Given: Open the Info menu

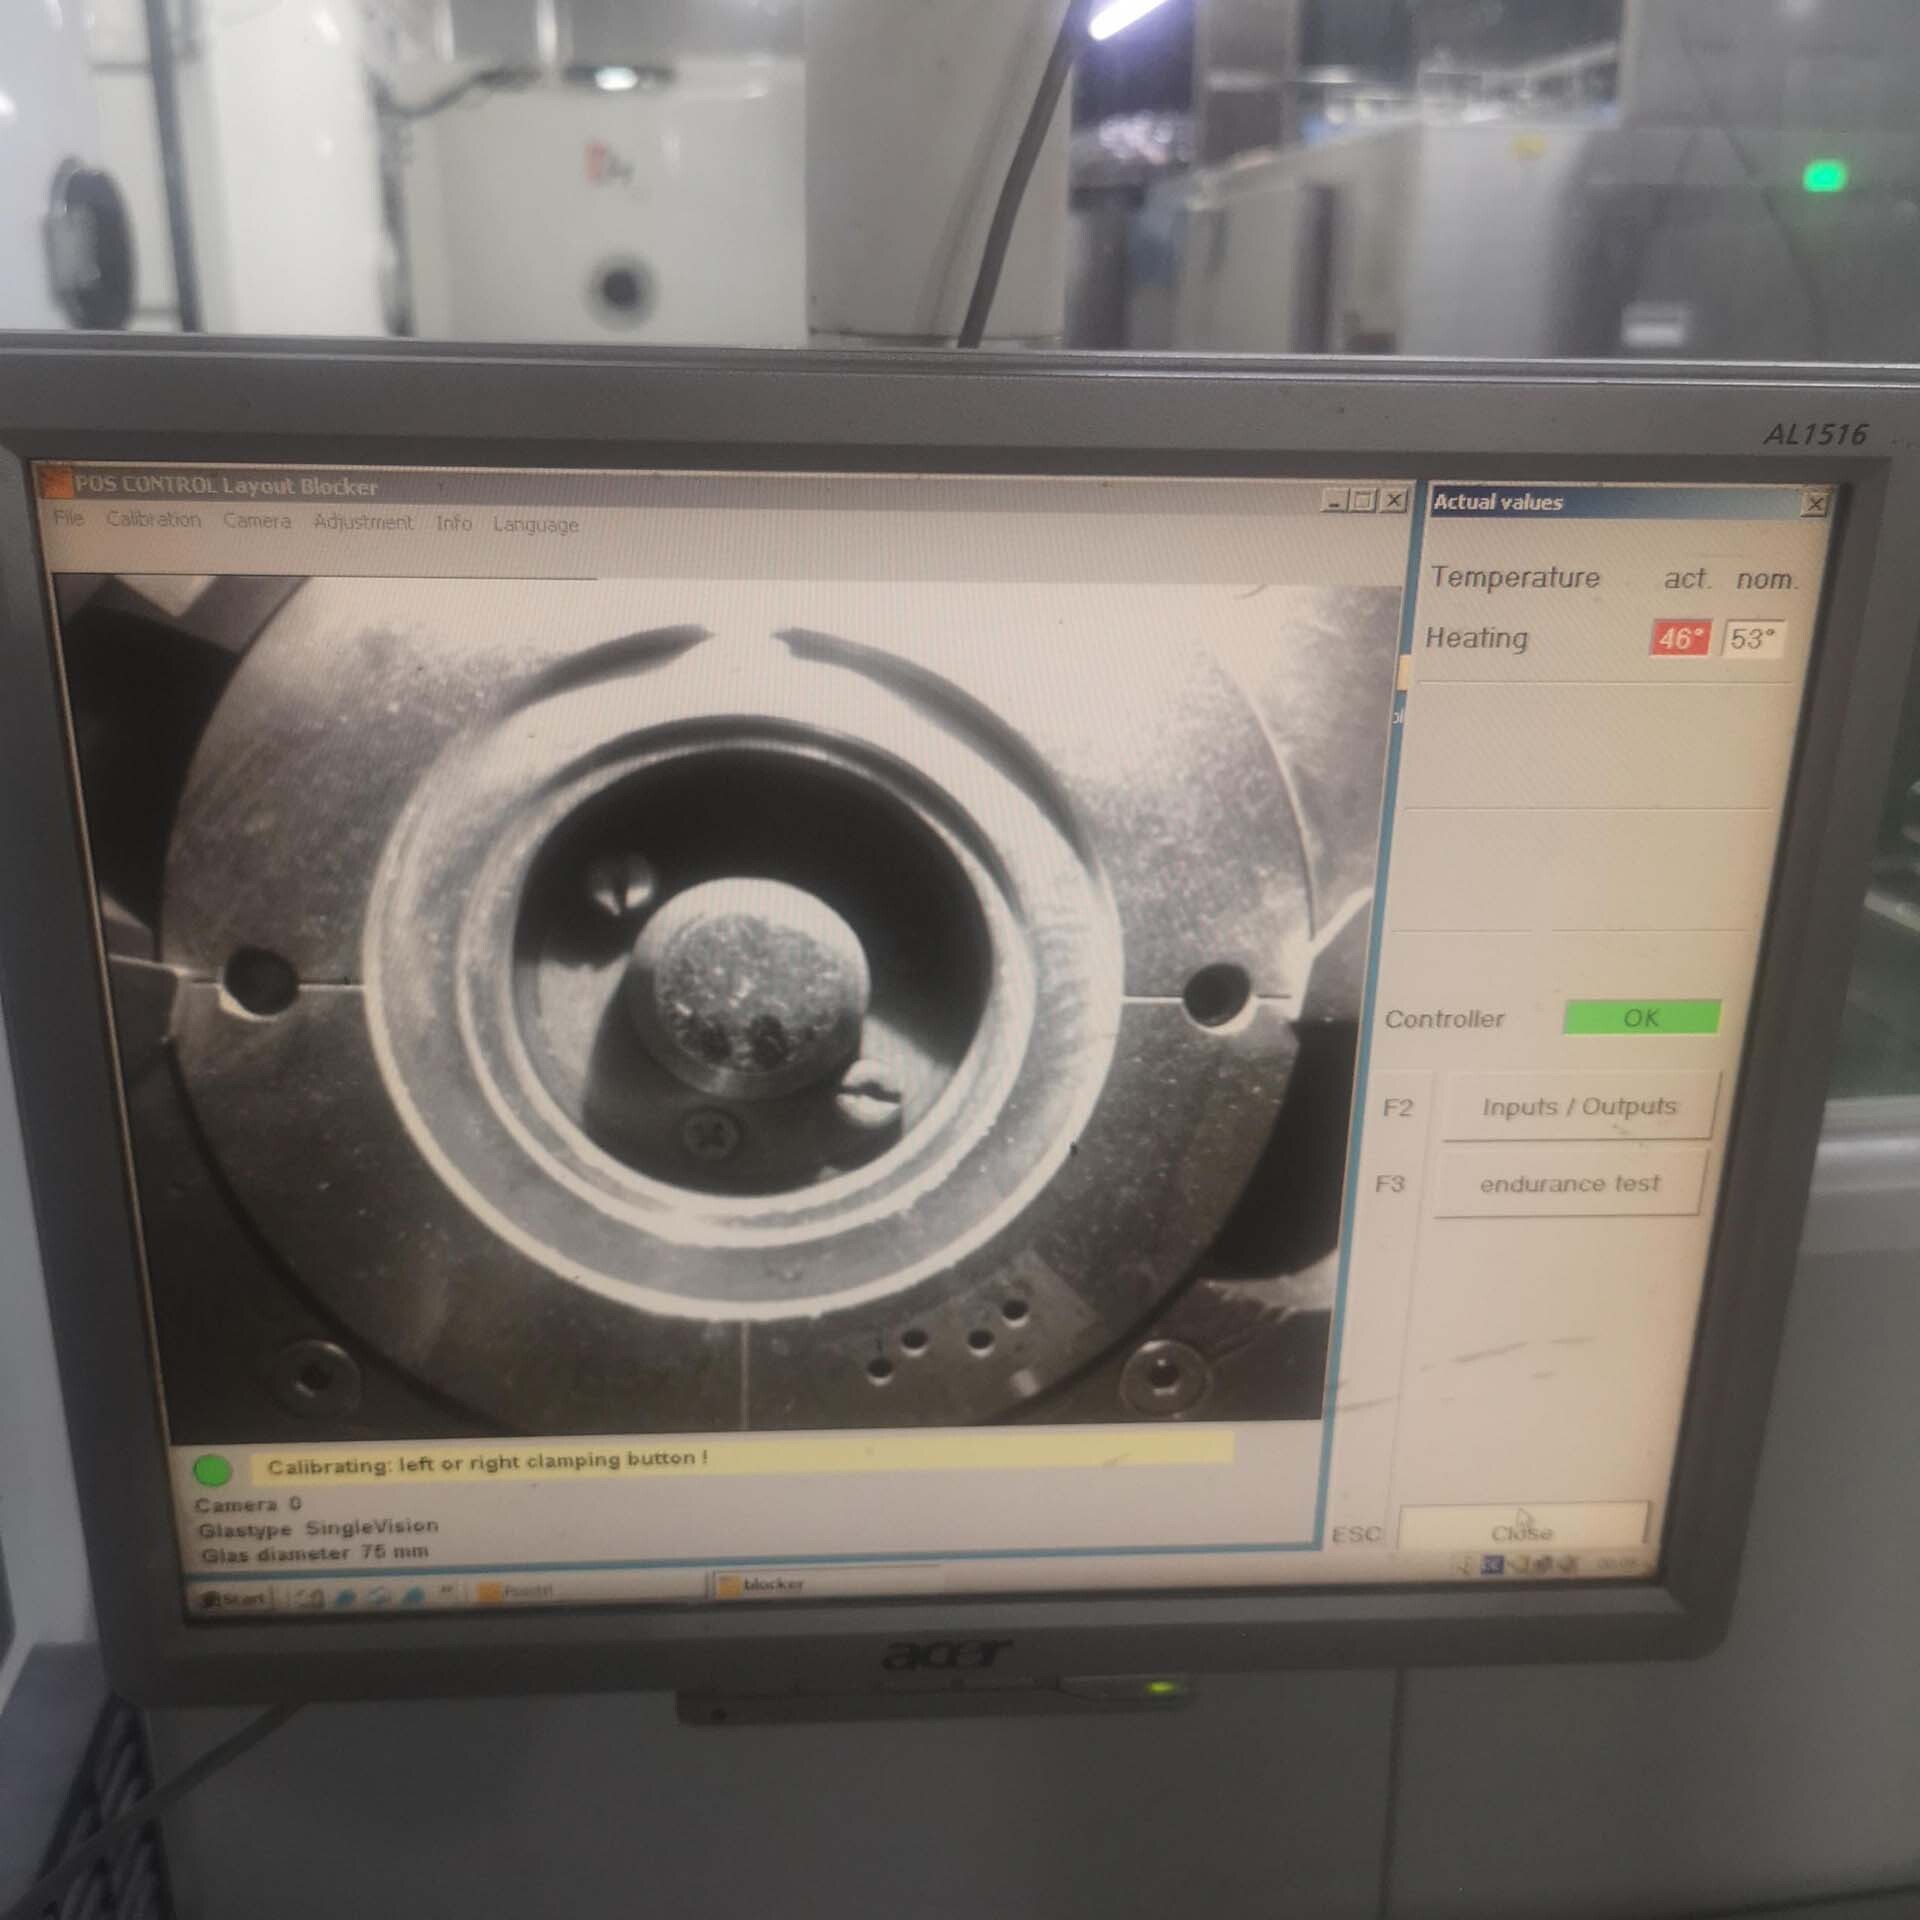Looking at the screenshot, I should (453, 523).
